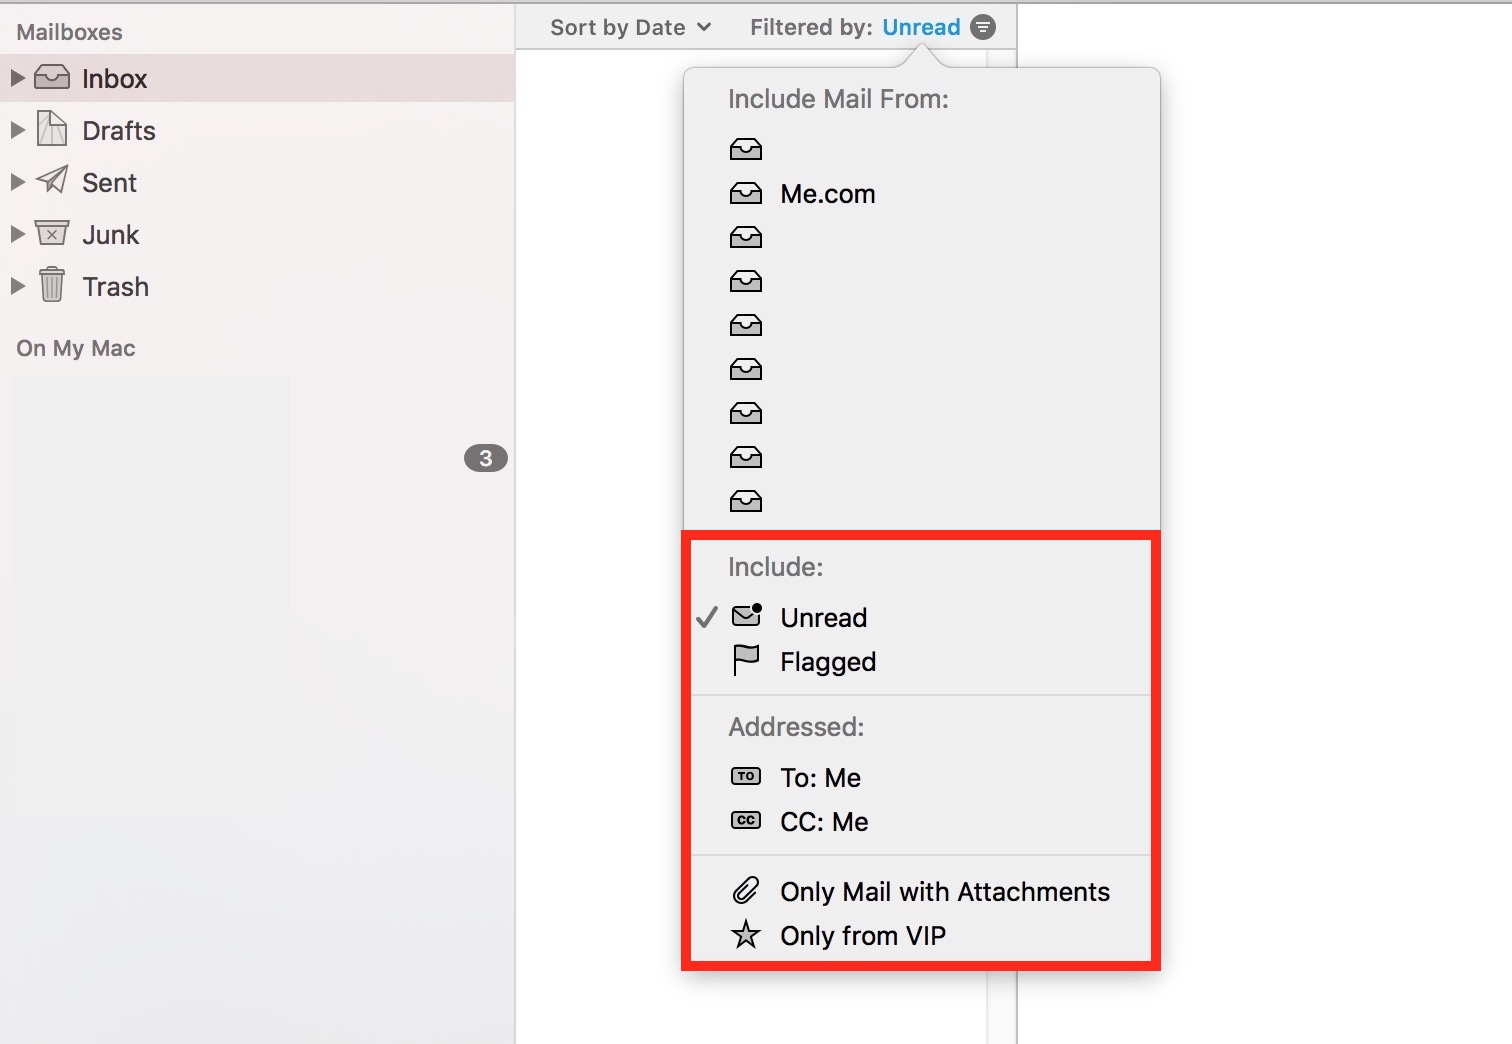This screenshot has width=1512, height=1044.
Task: Expand the Trash disclosure triangle
Action: (17, 286)
